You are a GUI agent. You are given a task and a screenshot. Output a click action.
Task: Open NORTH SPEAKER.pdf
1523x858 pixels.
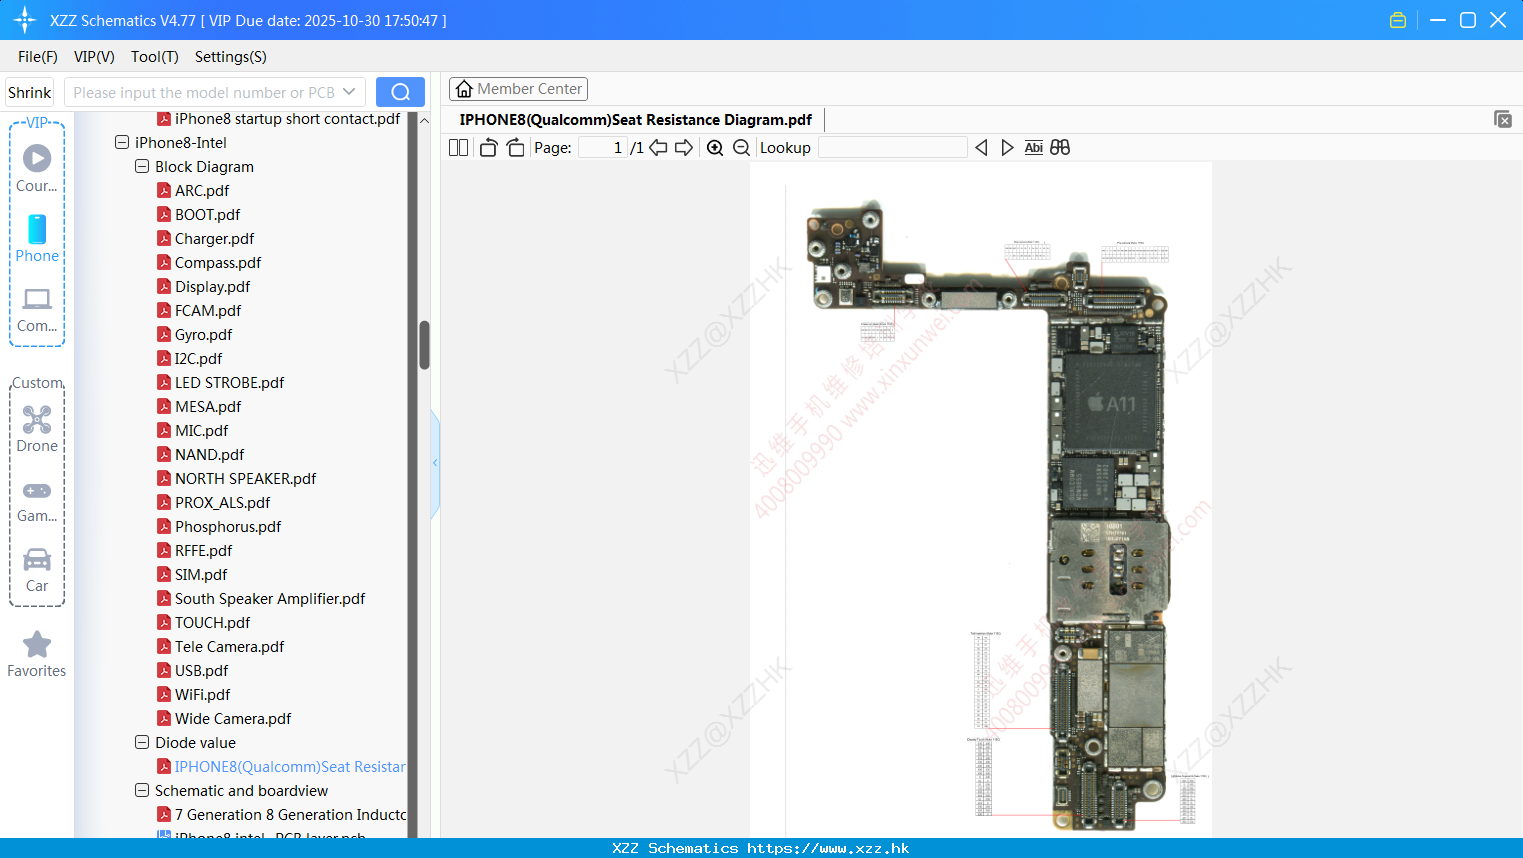tap(245, 478)
